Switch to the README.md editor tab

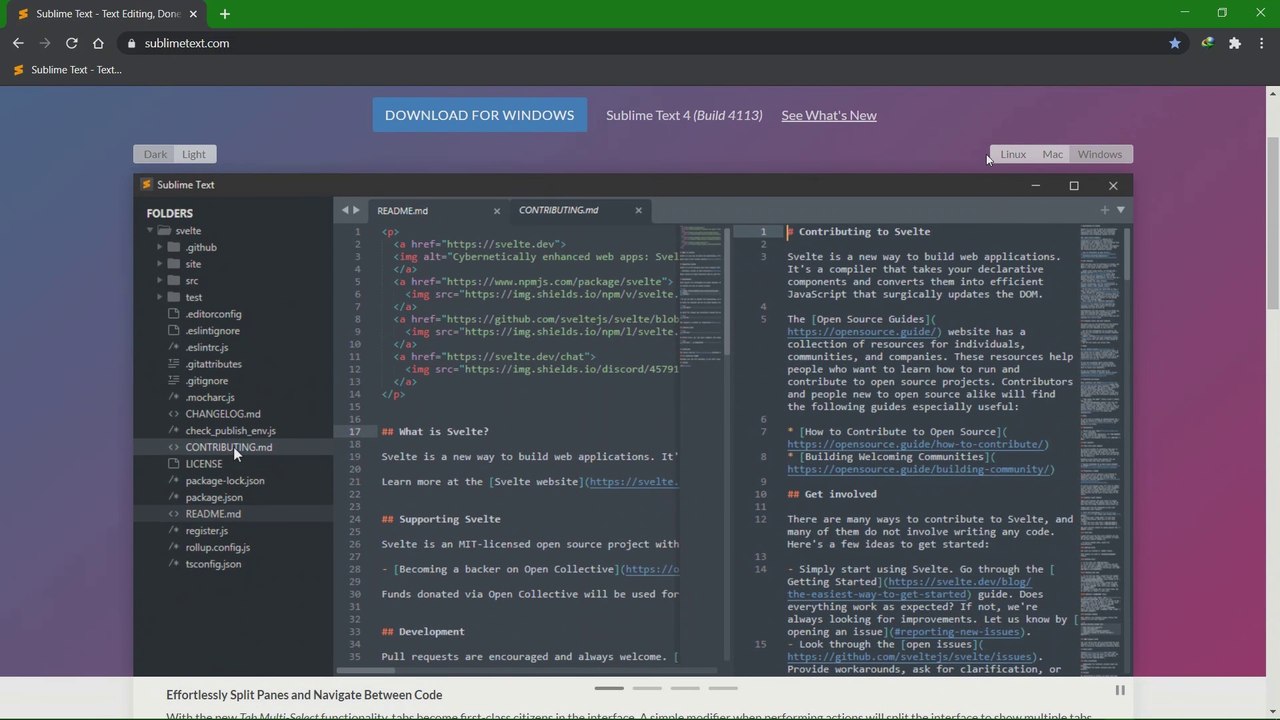click(x=403, y=211)
